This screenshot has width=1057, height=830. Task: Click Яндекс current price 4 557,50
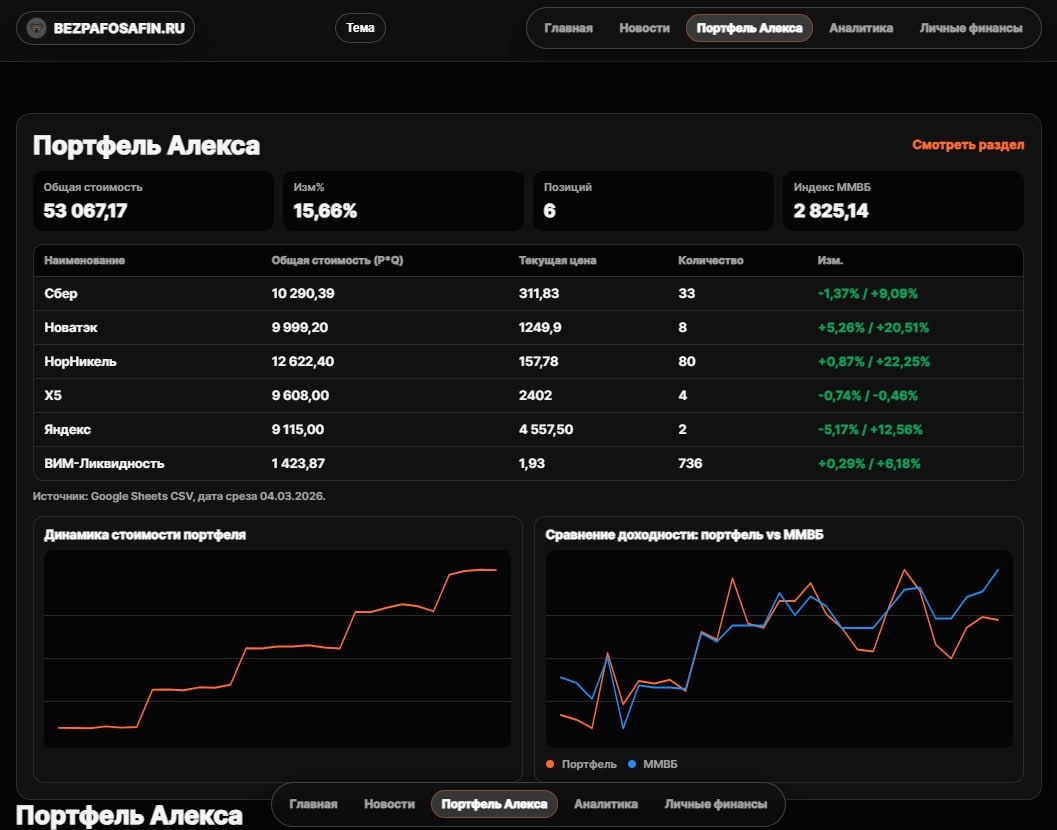[546, 429]
